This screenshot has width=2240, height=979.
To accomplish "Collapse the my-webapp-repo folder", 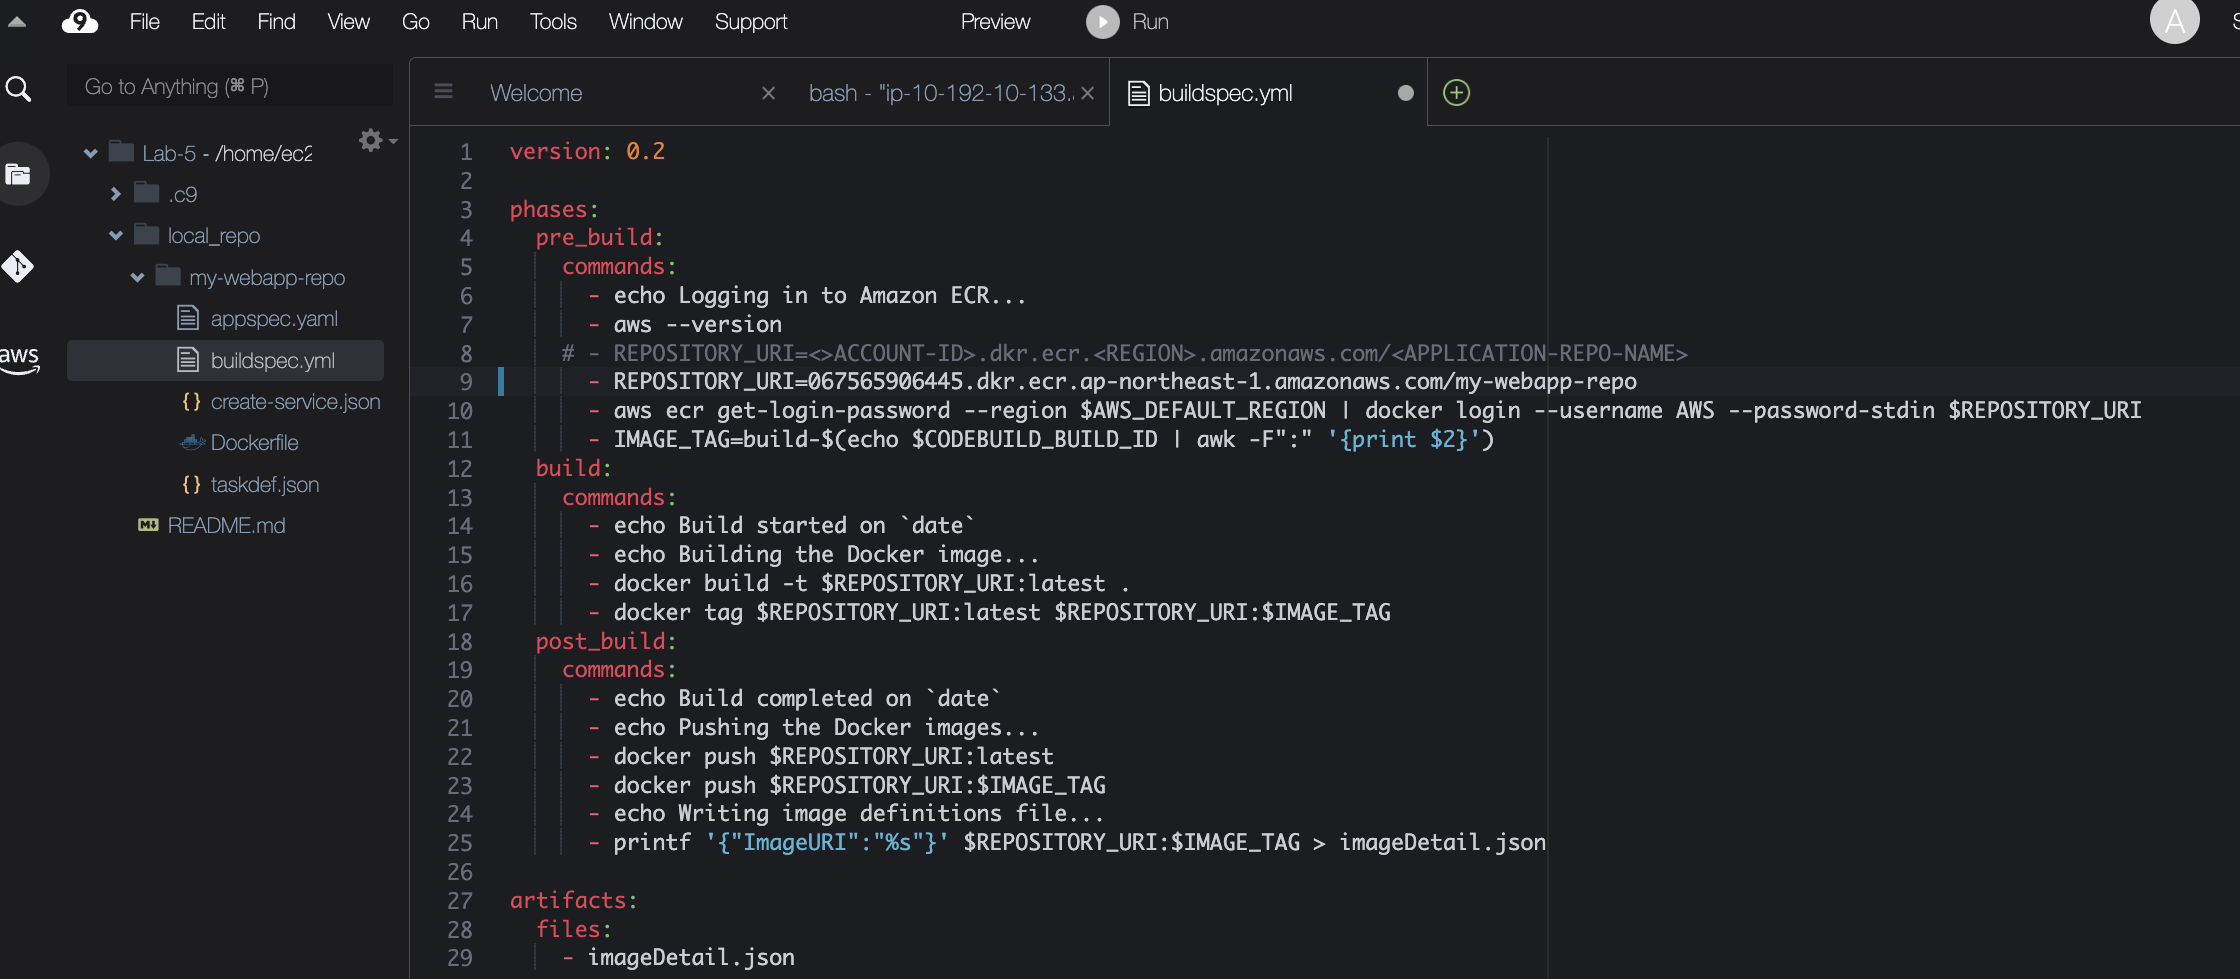I will (x=138, y=278).
